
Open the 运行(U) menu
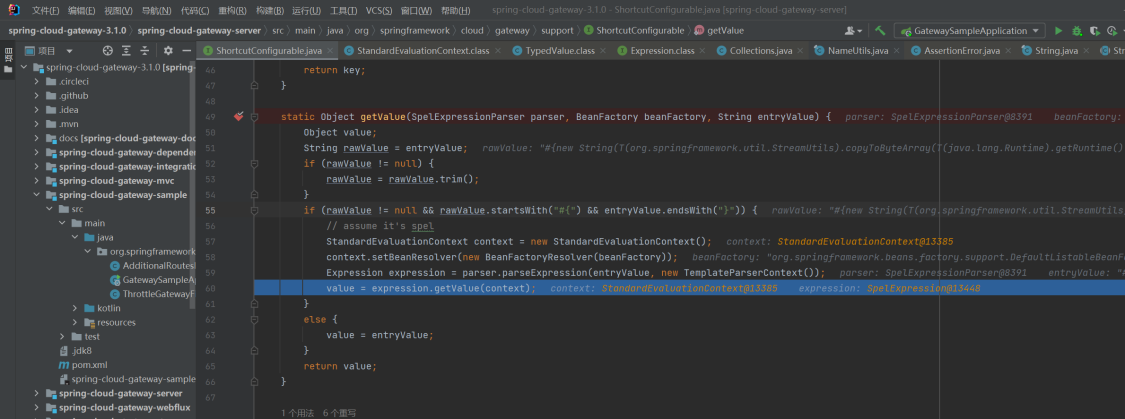coord(307,11)
